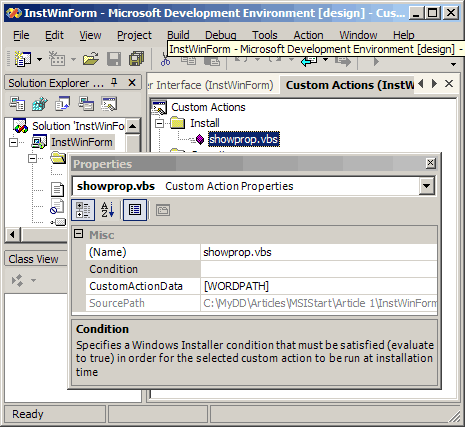
Task: Collapse the Install folder node
Action: [x=159, y=123]
